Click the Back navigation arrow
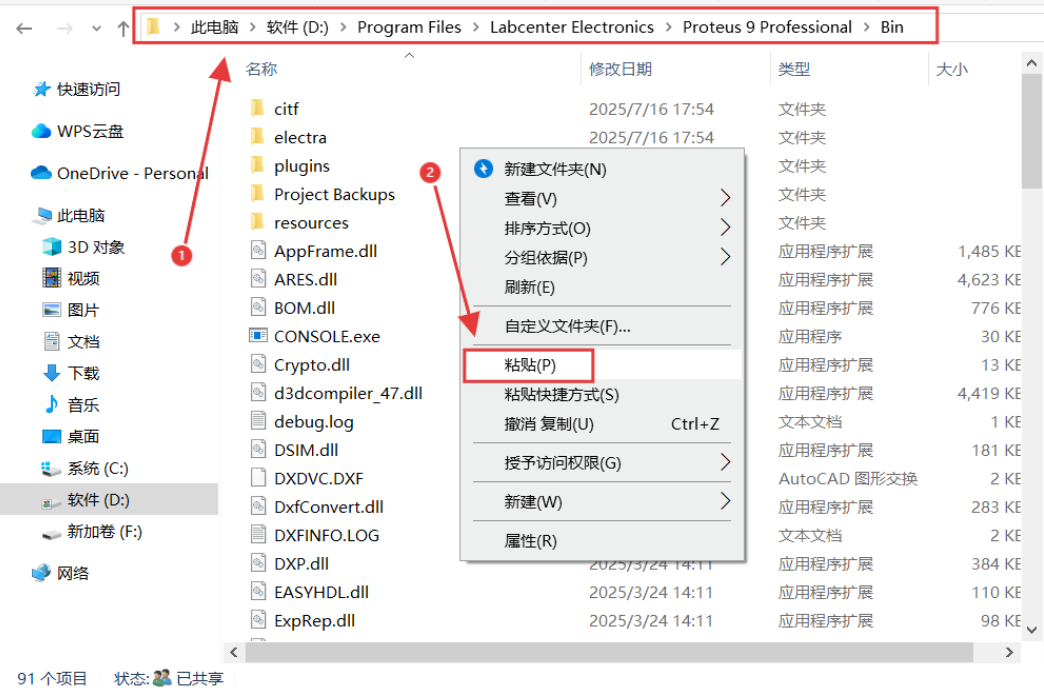 coord(24,28)
